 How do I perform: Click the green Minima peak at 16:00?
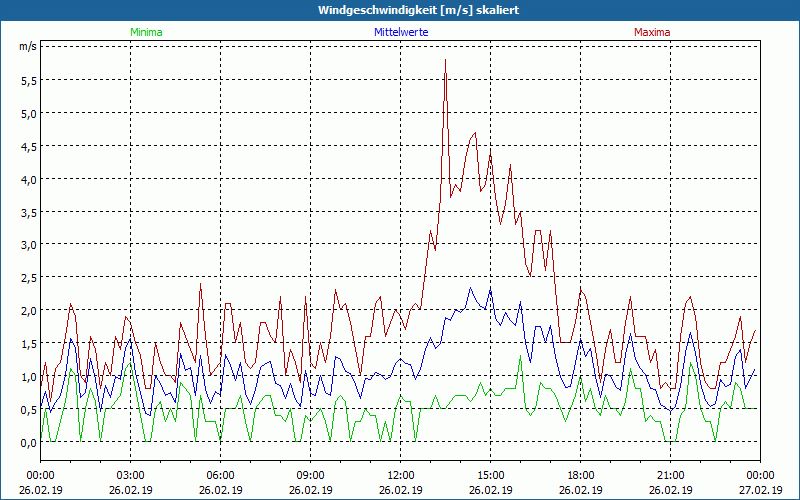pos(520,356)
